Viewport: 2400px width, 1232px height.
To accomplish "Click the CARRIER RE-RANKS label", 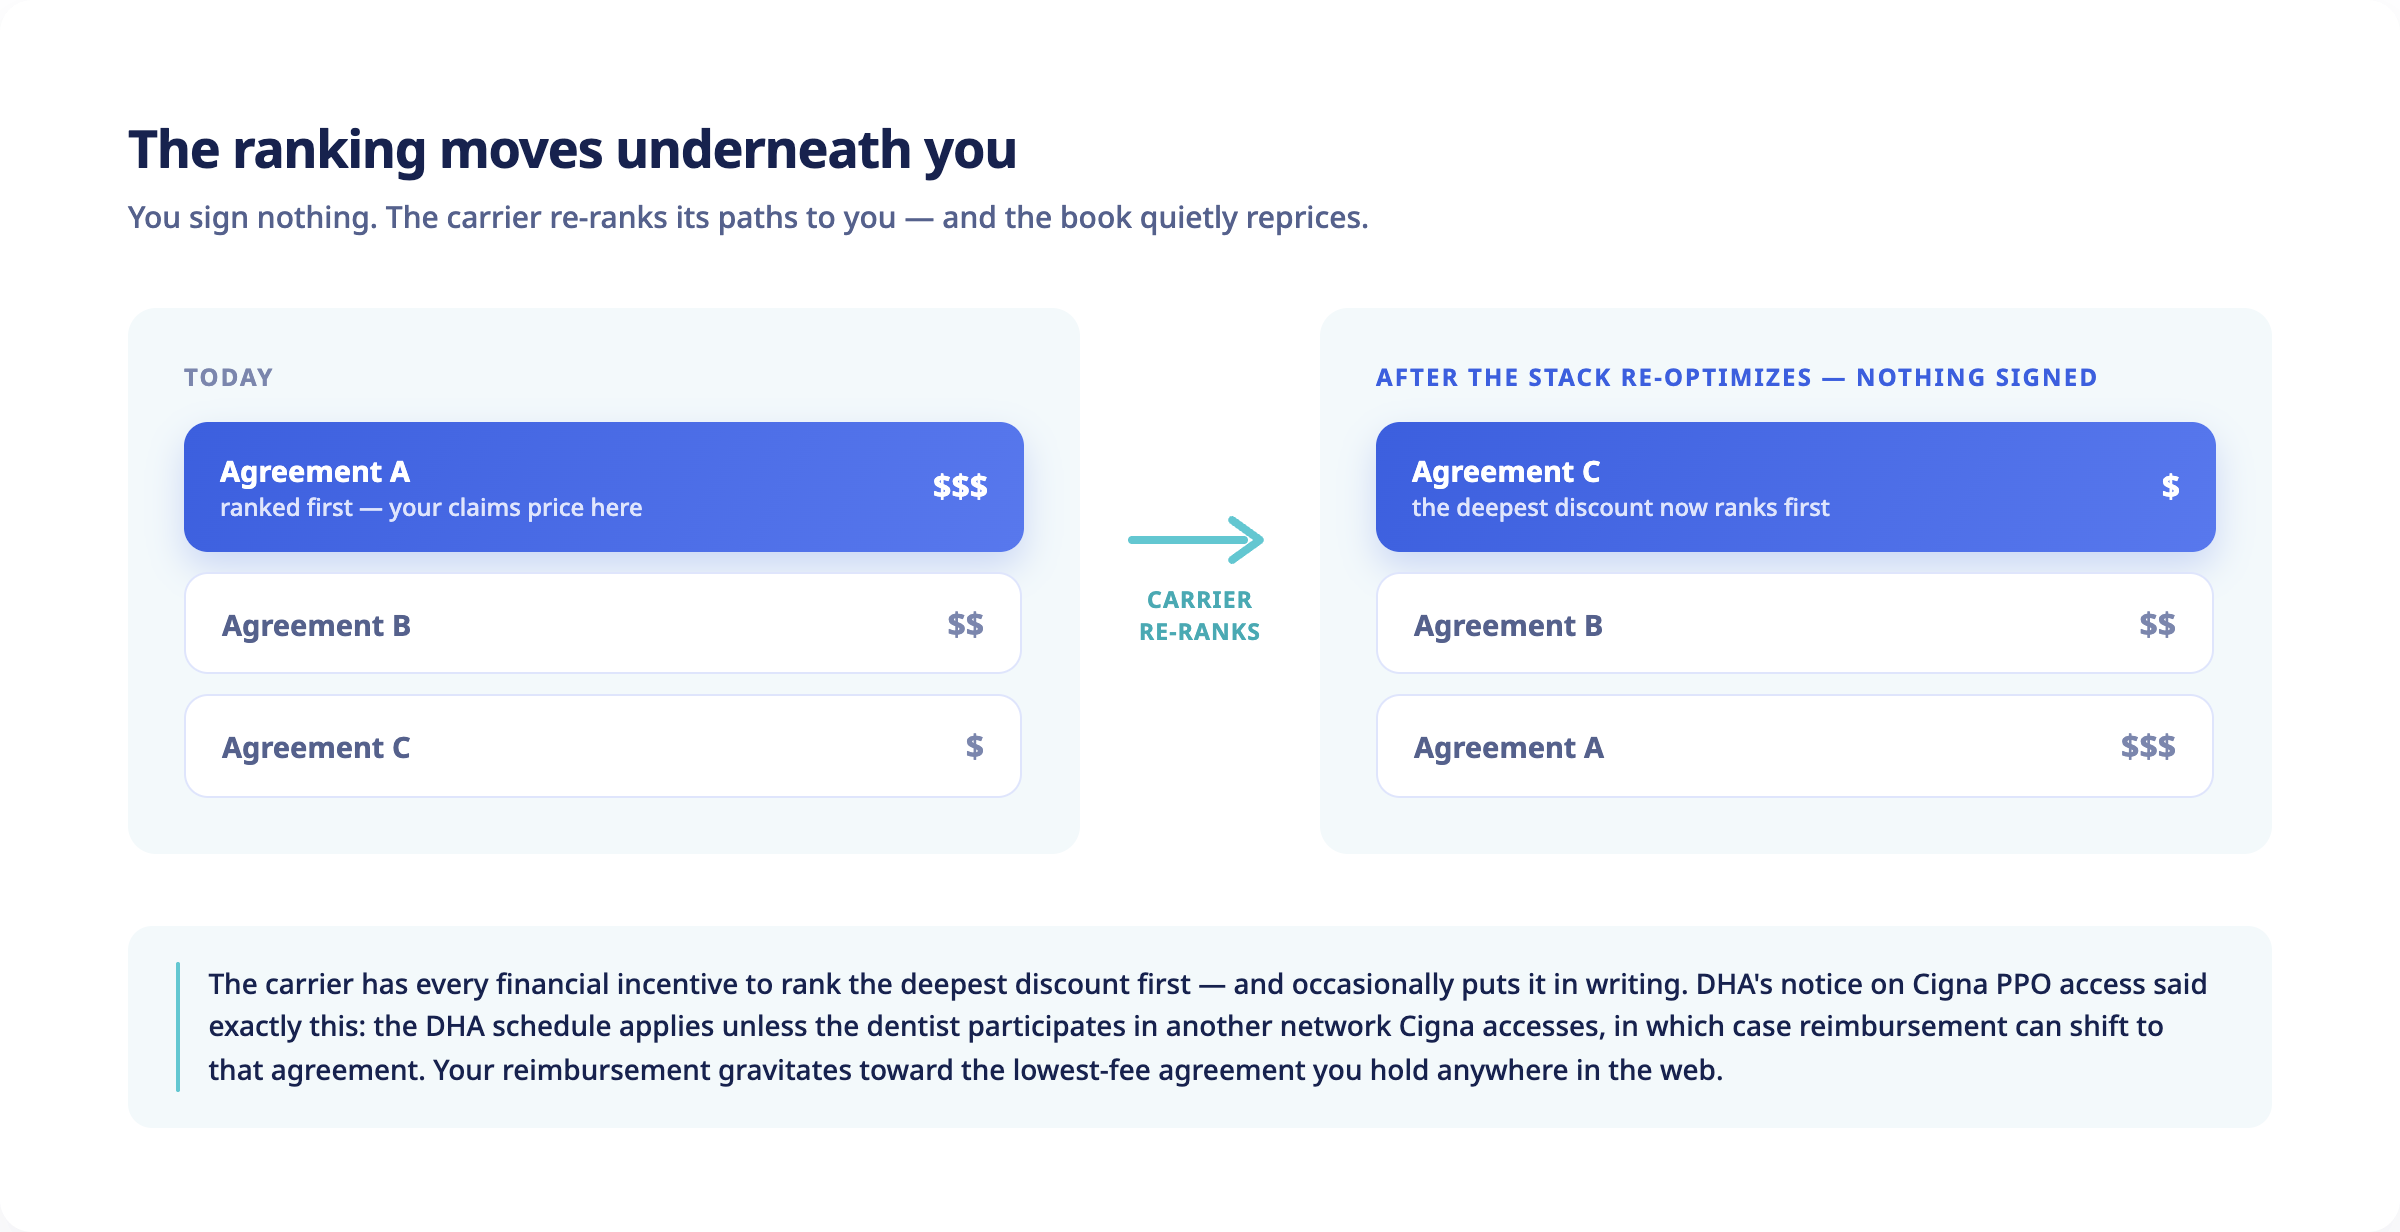I will (x=1199, y=616).
